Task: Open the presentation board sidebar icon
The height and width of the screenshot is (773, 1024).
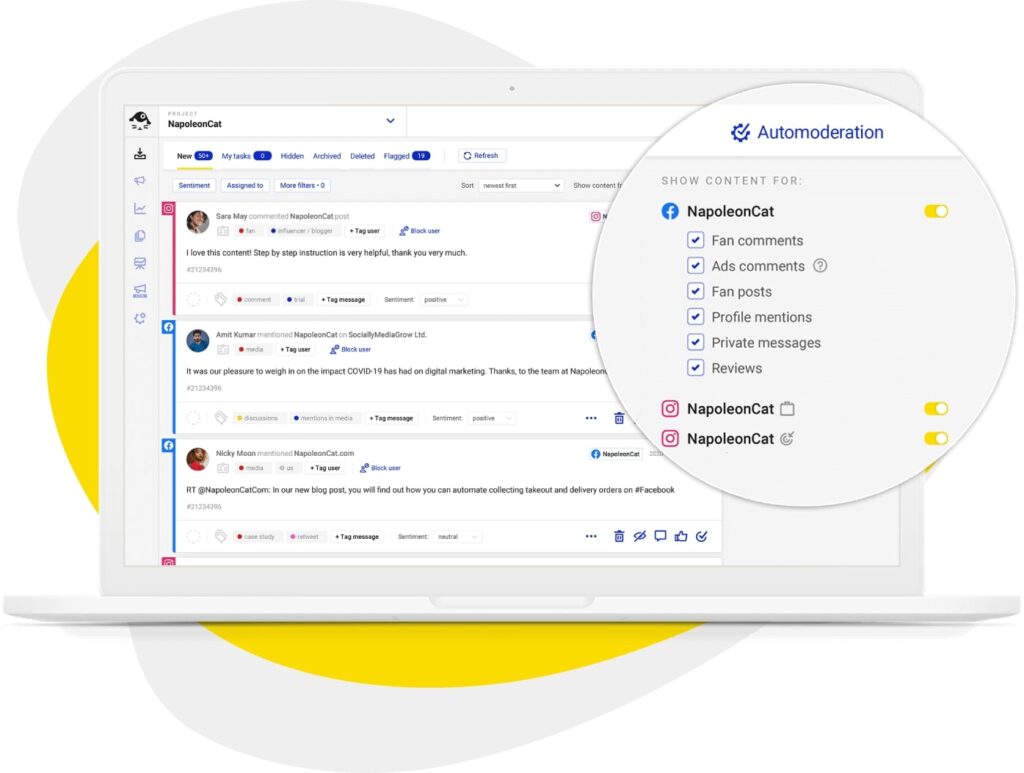Action: (140, 263)
